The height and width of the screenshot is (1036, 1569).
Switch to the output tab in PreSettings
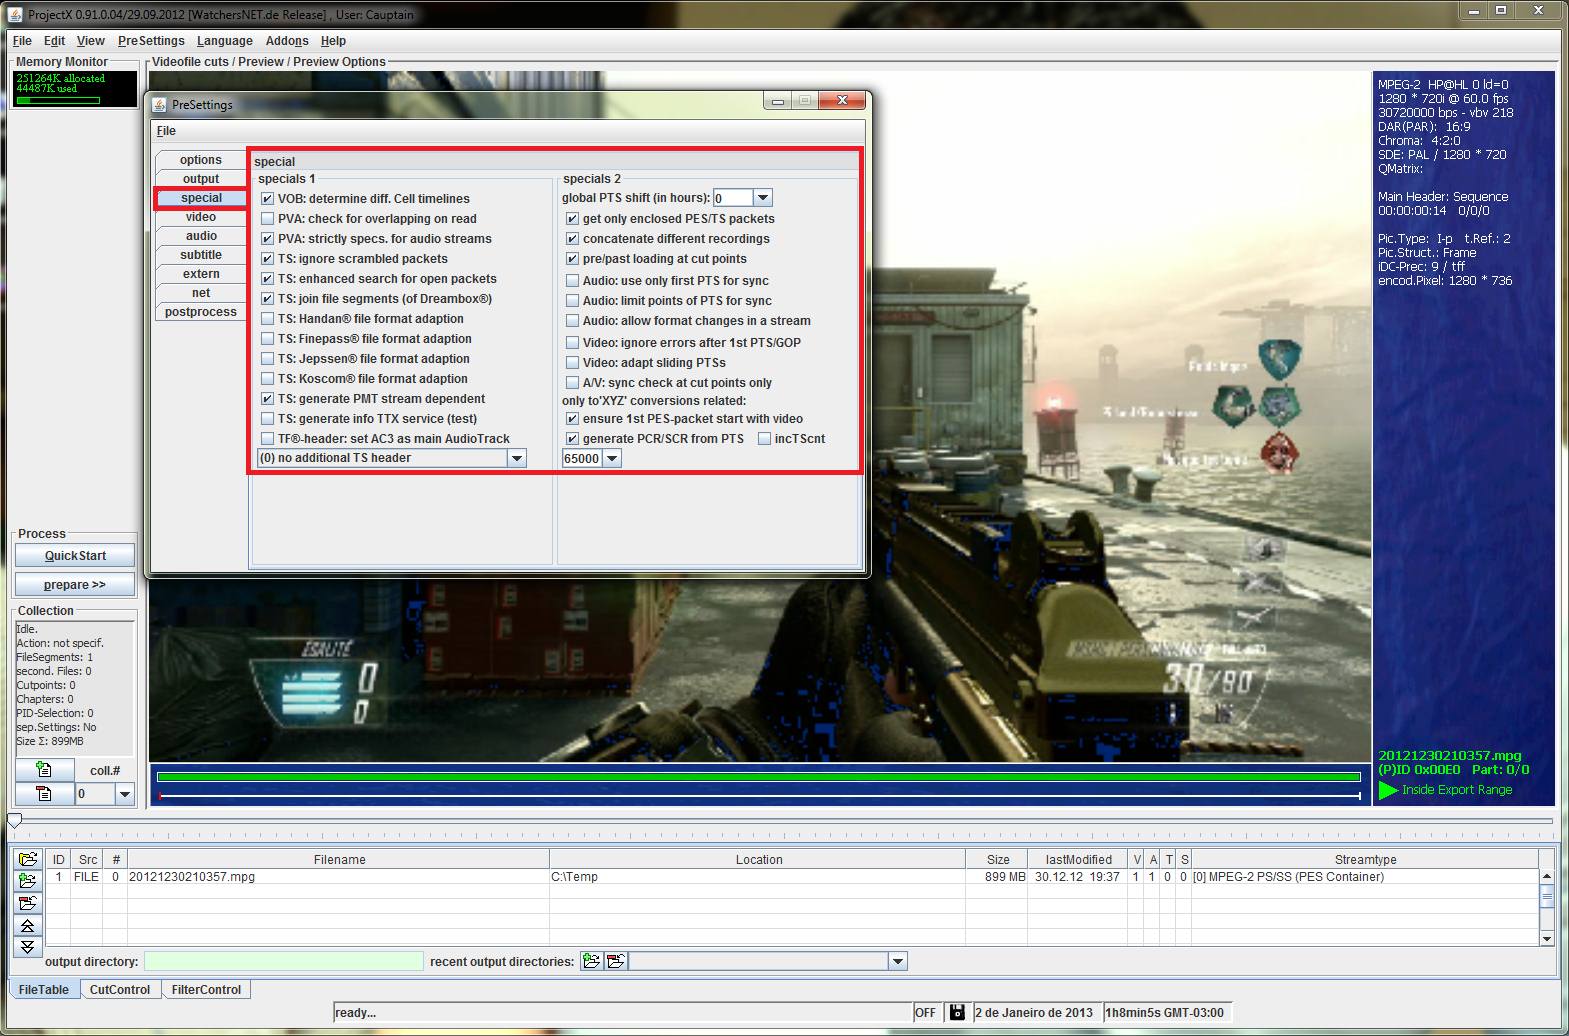[x=201, y=179]
